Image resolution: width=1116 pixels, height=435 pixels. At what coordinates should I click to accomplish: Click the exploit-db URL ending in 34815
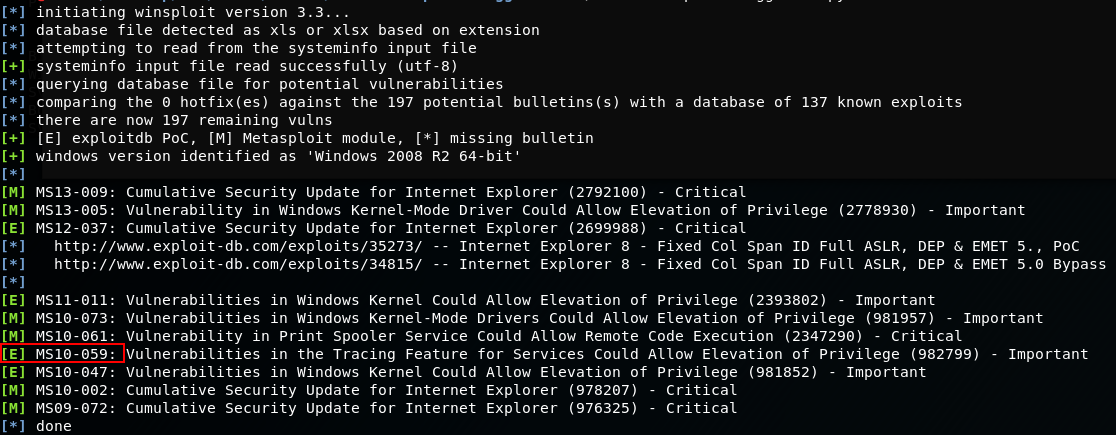point(240,264)
